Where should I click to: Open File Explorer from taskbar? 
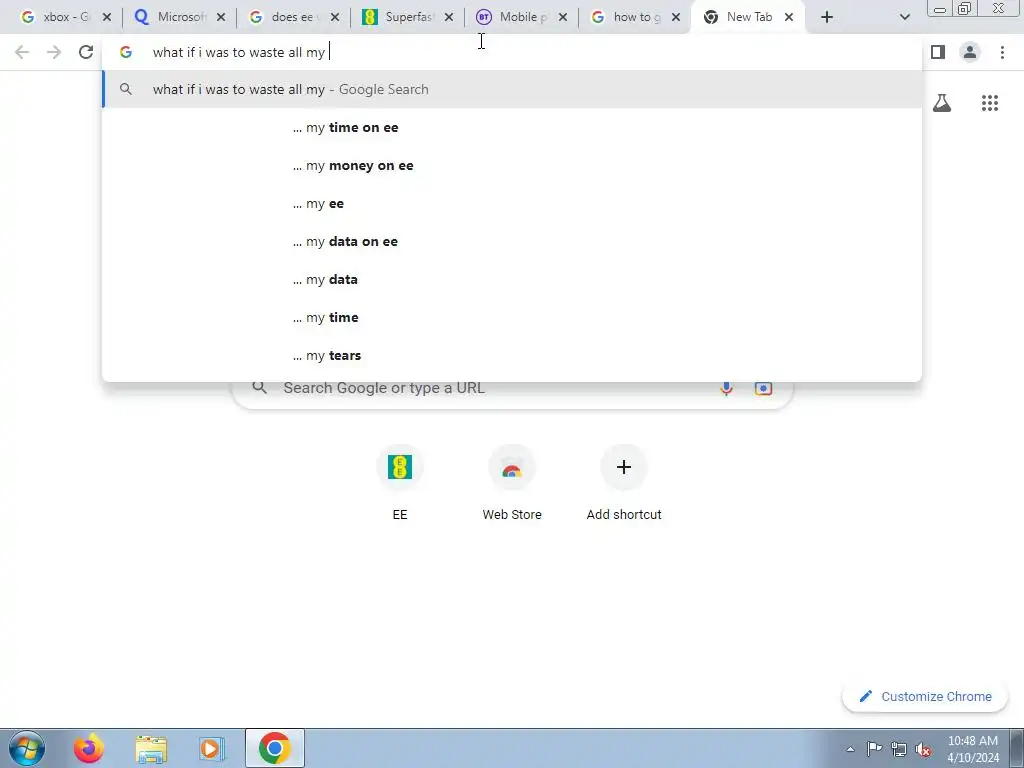click(151, 748)
